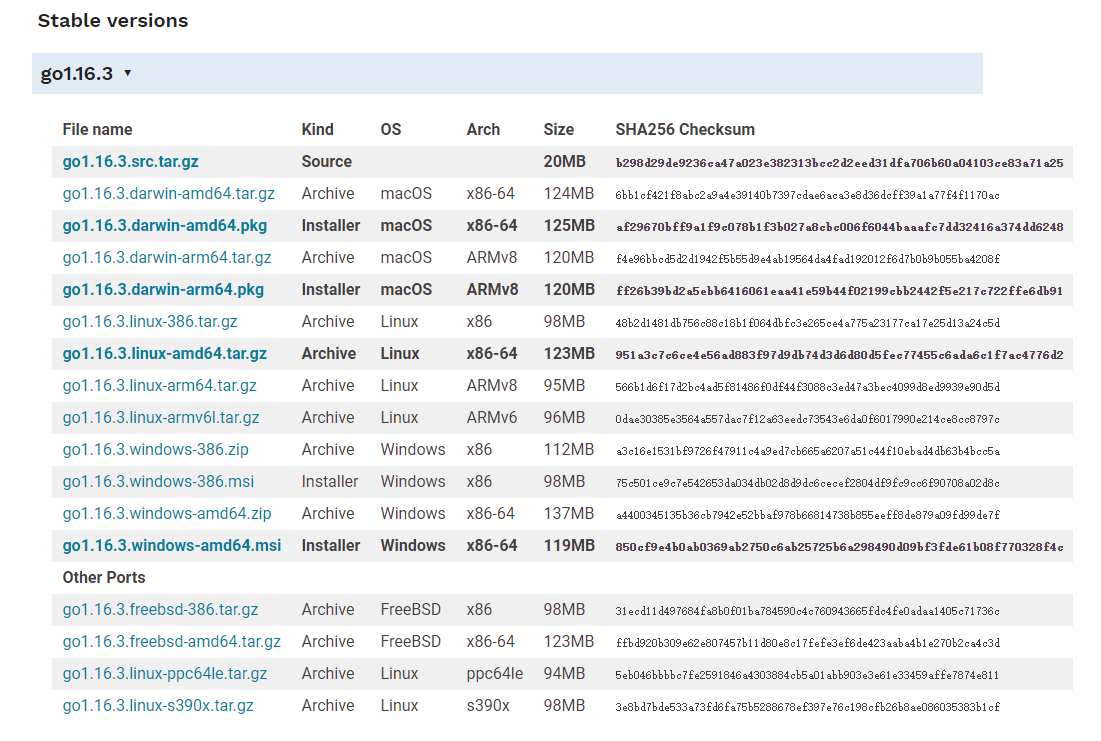This screenshot has width=1101, height=741.
Task: Select checksum of go1.16.3.linux-s390x.tar.gz row
Action: point(807,707)
